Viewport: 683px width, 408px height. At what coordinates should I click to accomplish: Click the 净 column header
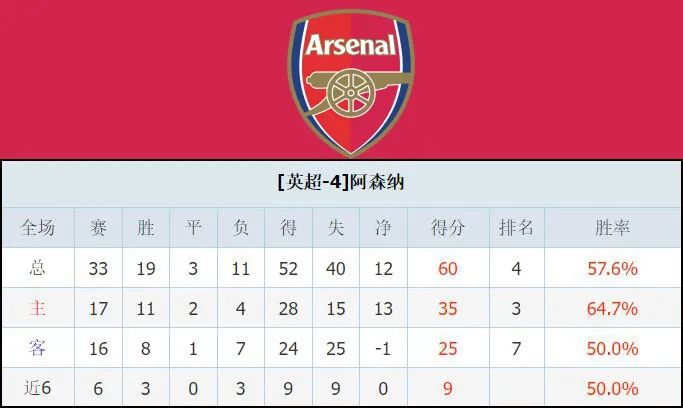383,228
